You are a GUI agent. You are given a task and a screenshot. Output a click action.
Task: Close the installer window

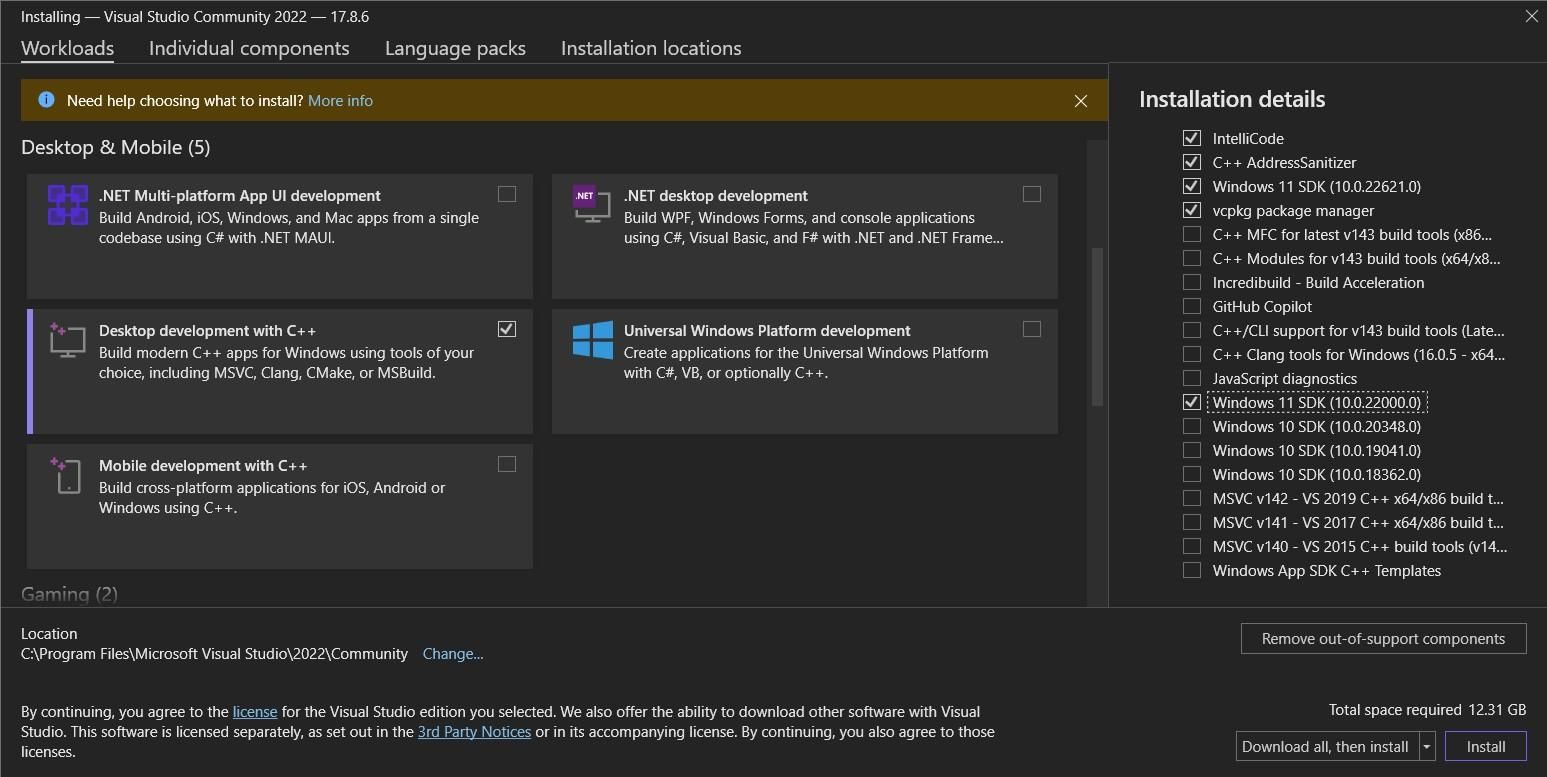tap(1531, 16)
